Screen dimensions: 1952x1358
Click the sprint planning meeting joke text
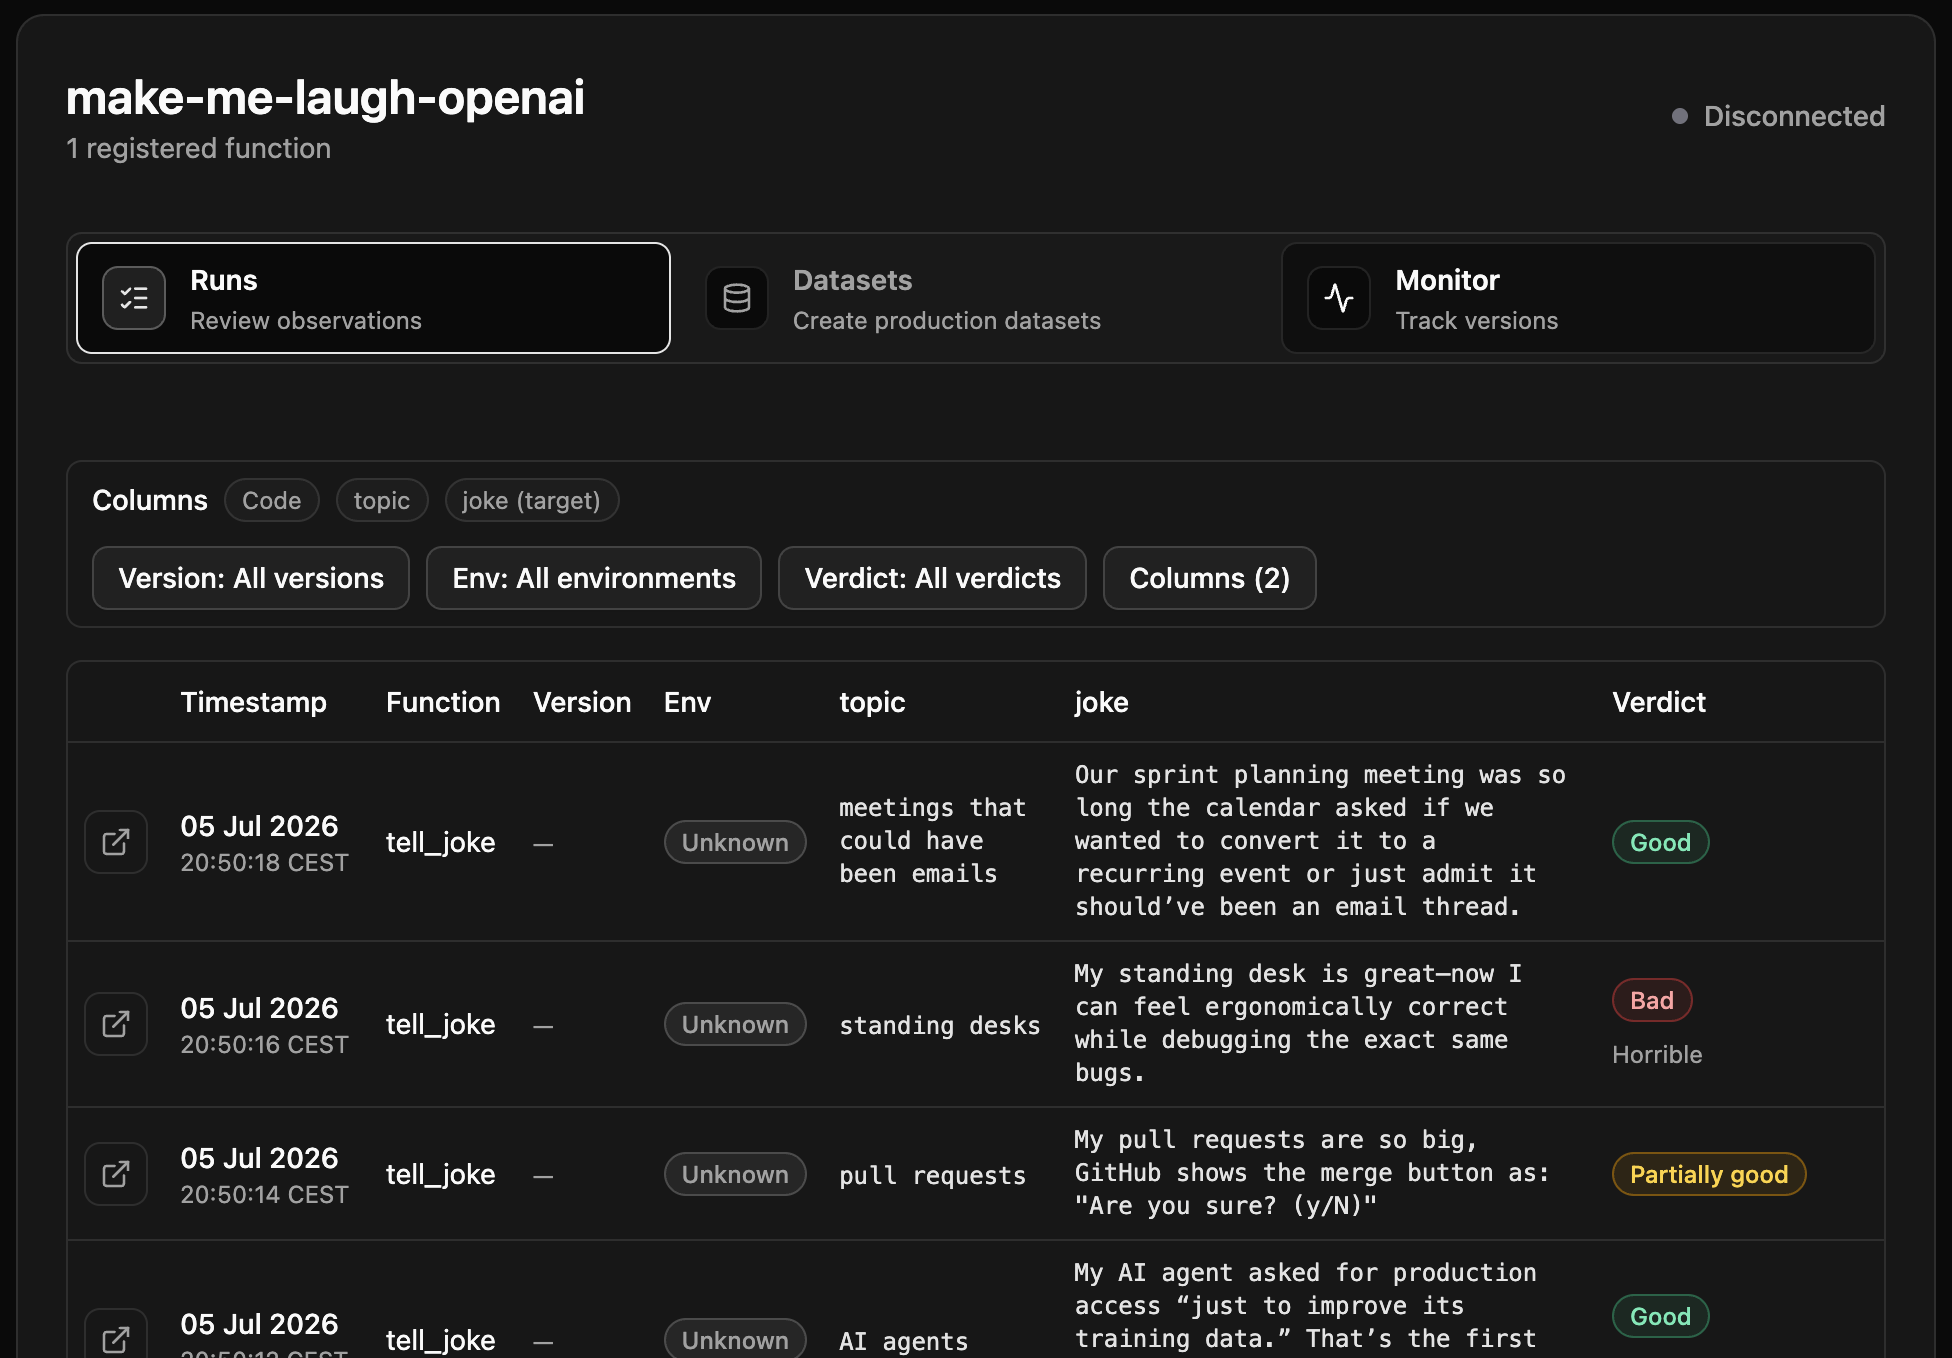(1320, 841)
